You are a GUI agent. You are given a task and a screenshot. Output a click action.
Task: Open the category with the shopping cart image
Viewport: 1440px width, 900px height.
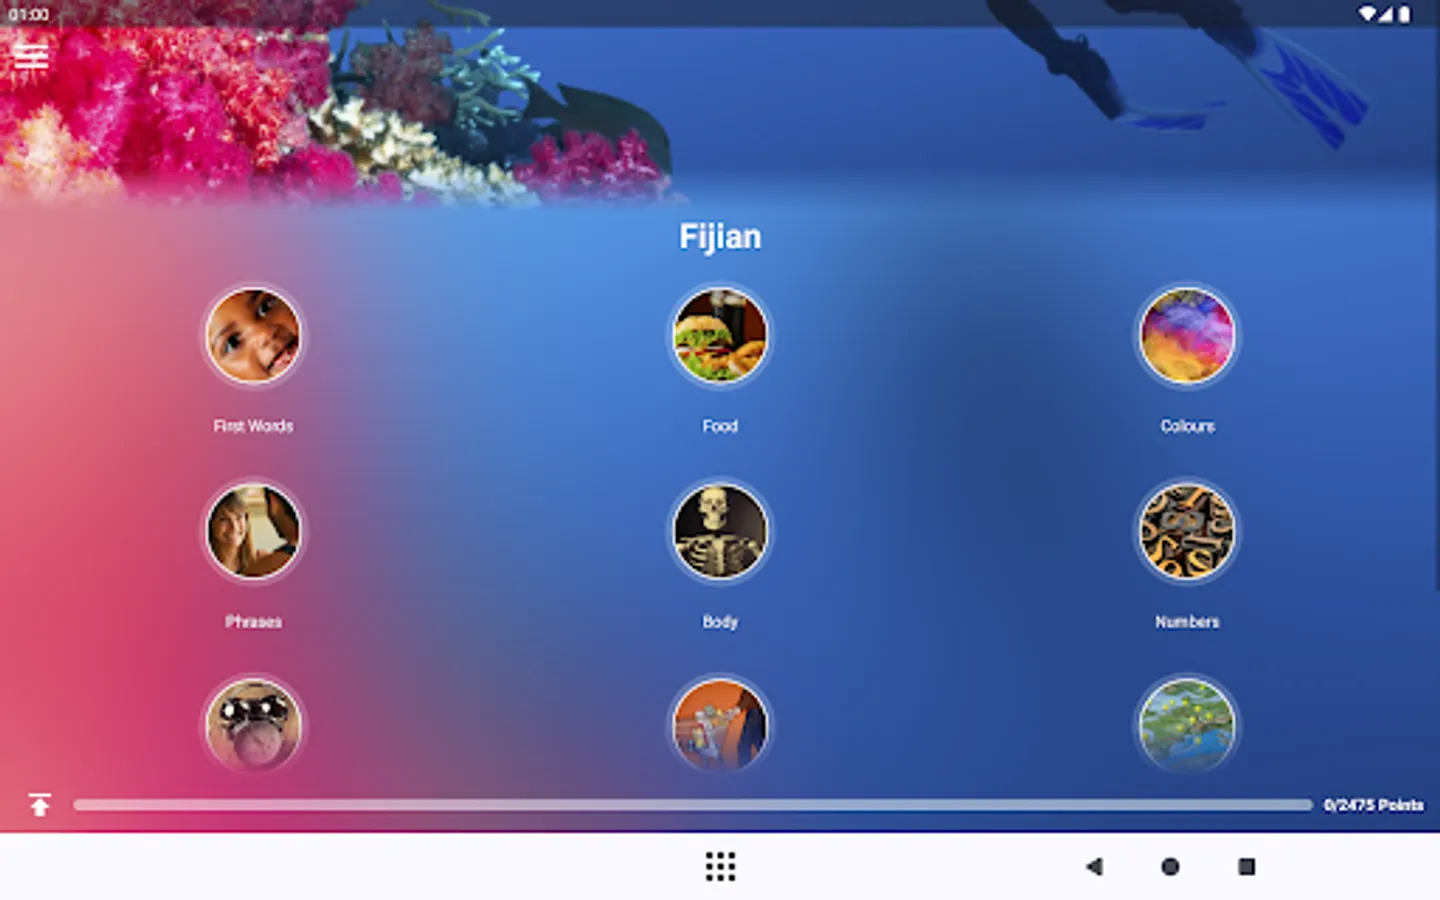[720, 727]
